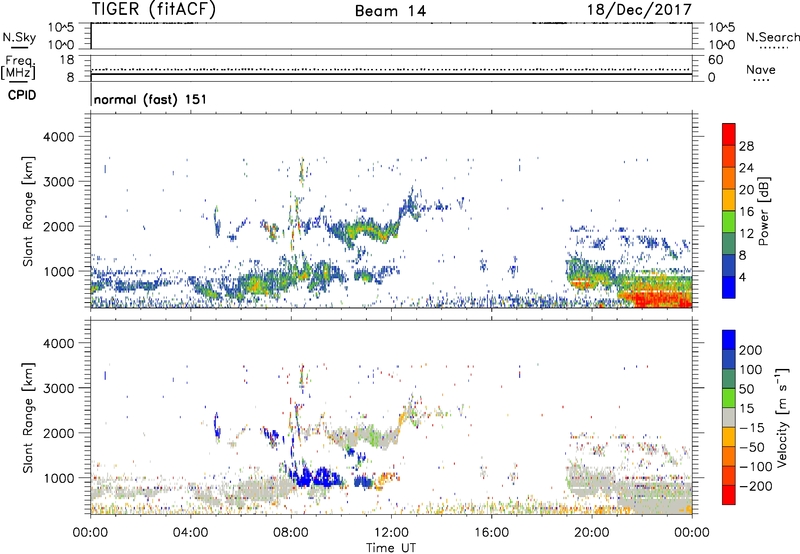Click the "60" tick on the Nave axis
The image size is (800, 554).
pos(715,60)
